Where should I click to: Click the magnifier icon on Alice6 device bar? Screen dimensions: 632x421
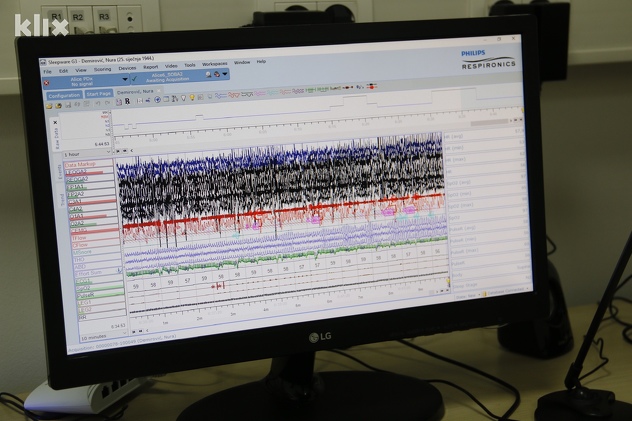tap(208, 75)
